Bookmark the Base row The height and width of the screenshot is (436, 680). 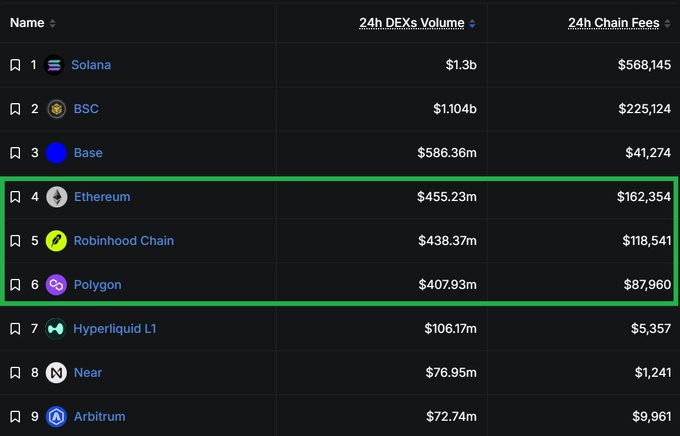(x=15, y=153)
